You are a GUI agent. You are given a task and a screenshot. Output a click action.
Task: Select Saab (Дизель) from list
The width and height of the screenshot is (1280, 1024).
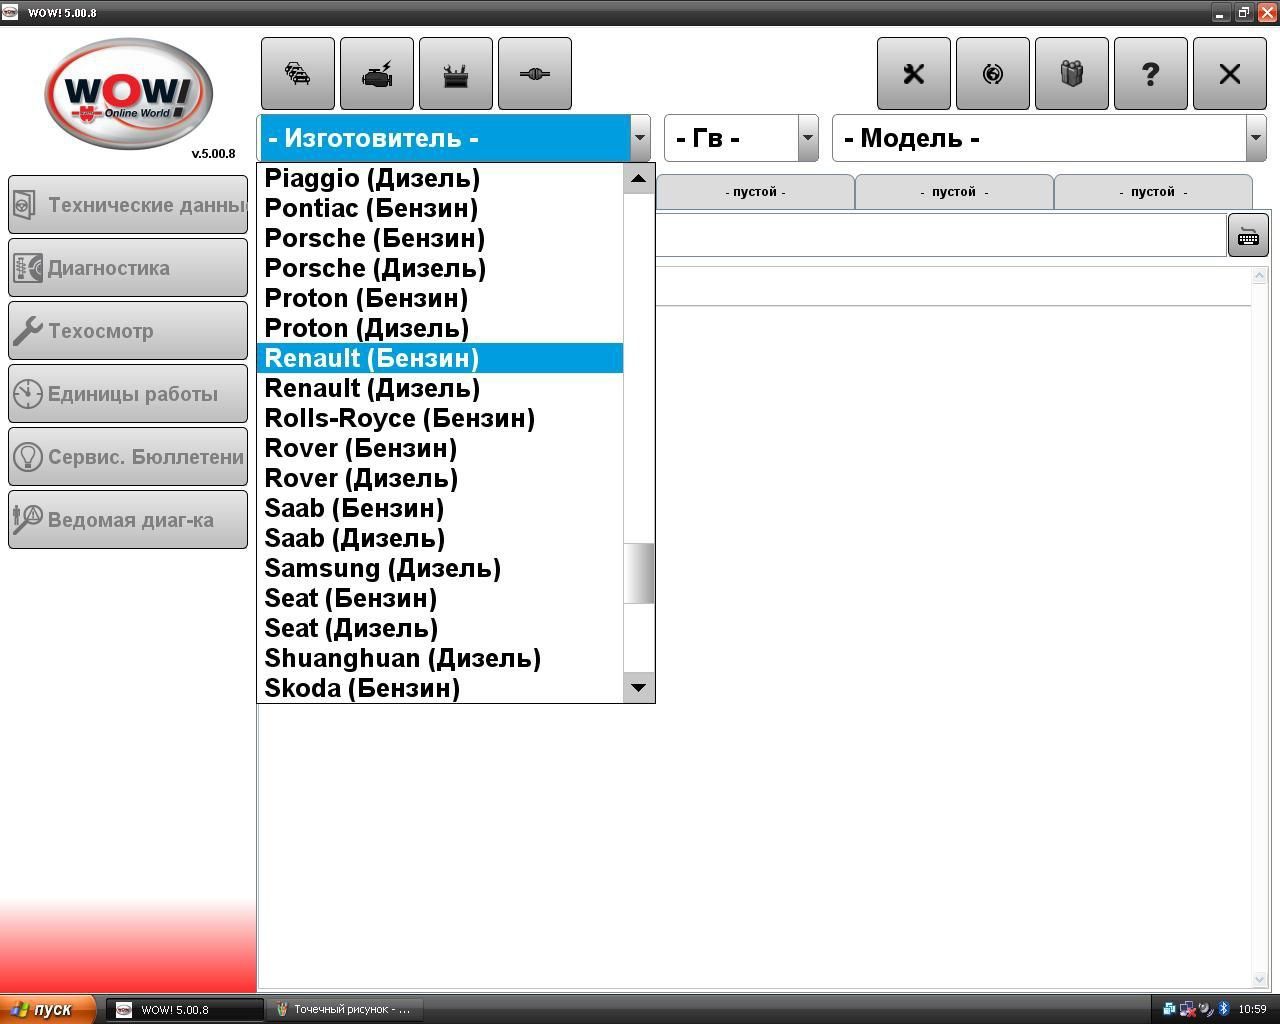[x=440, y=538]
